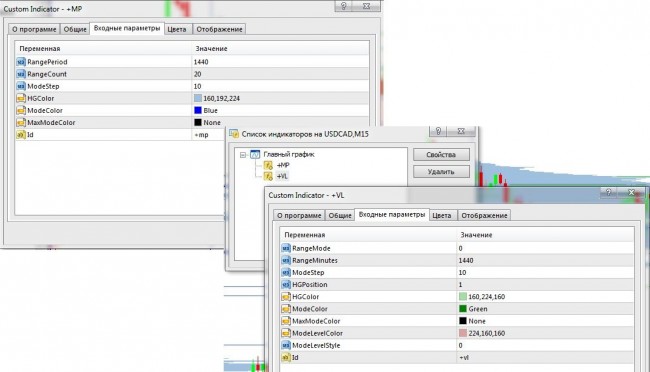Click the RangeMode integer icon
This screenshot has width=650, height=372.
[x=286, y=248]
